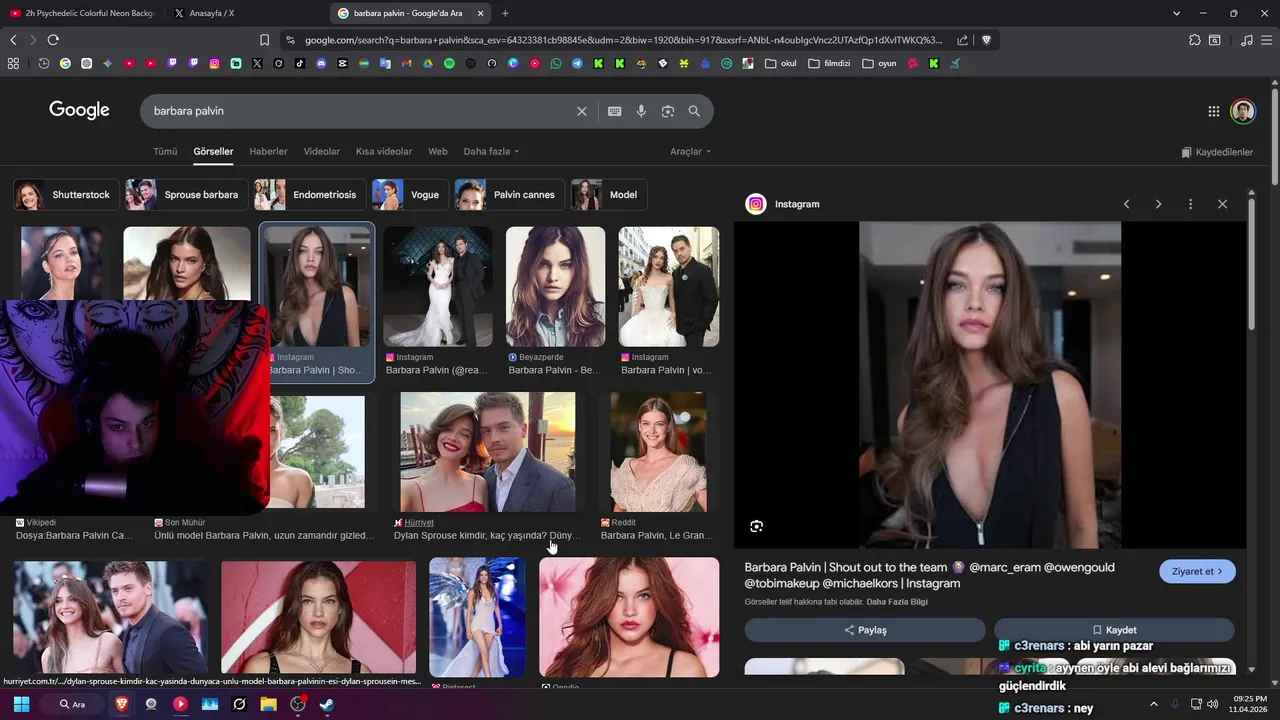
Task: Click the Google account profile avatar
Action: pyautogui.click(x=1243, y=111)
